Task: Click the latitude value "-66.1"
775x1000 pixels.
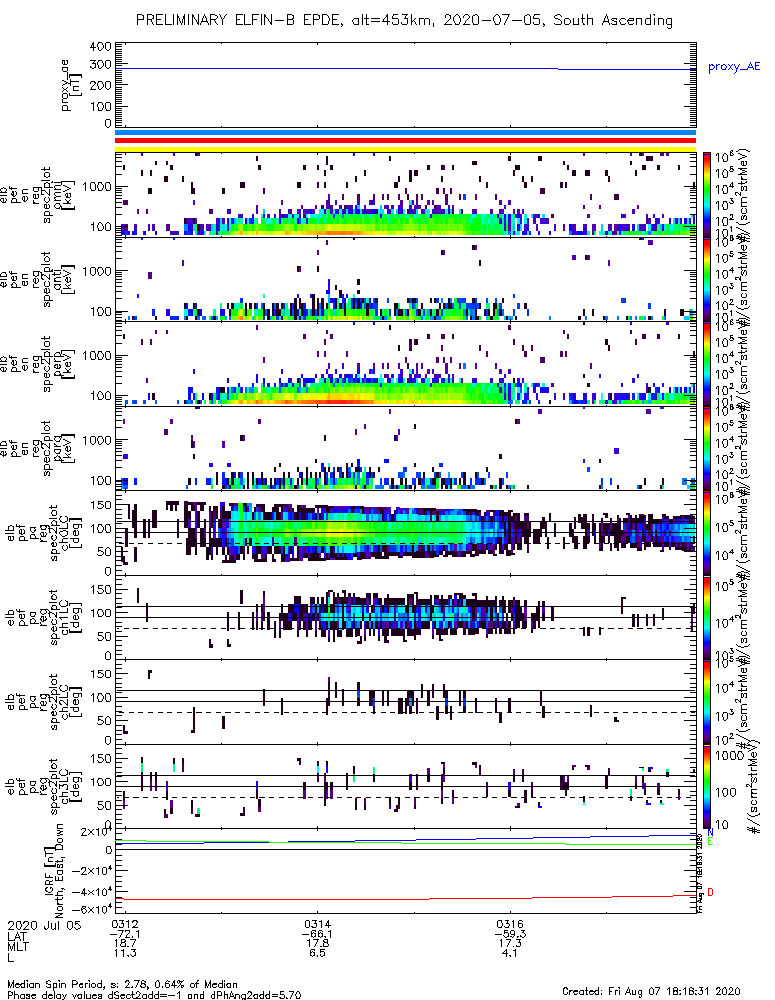Action: point(317,934)
